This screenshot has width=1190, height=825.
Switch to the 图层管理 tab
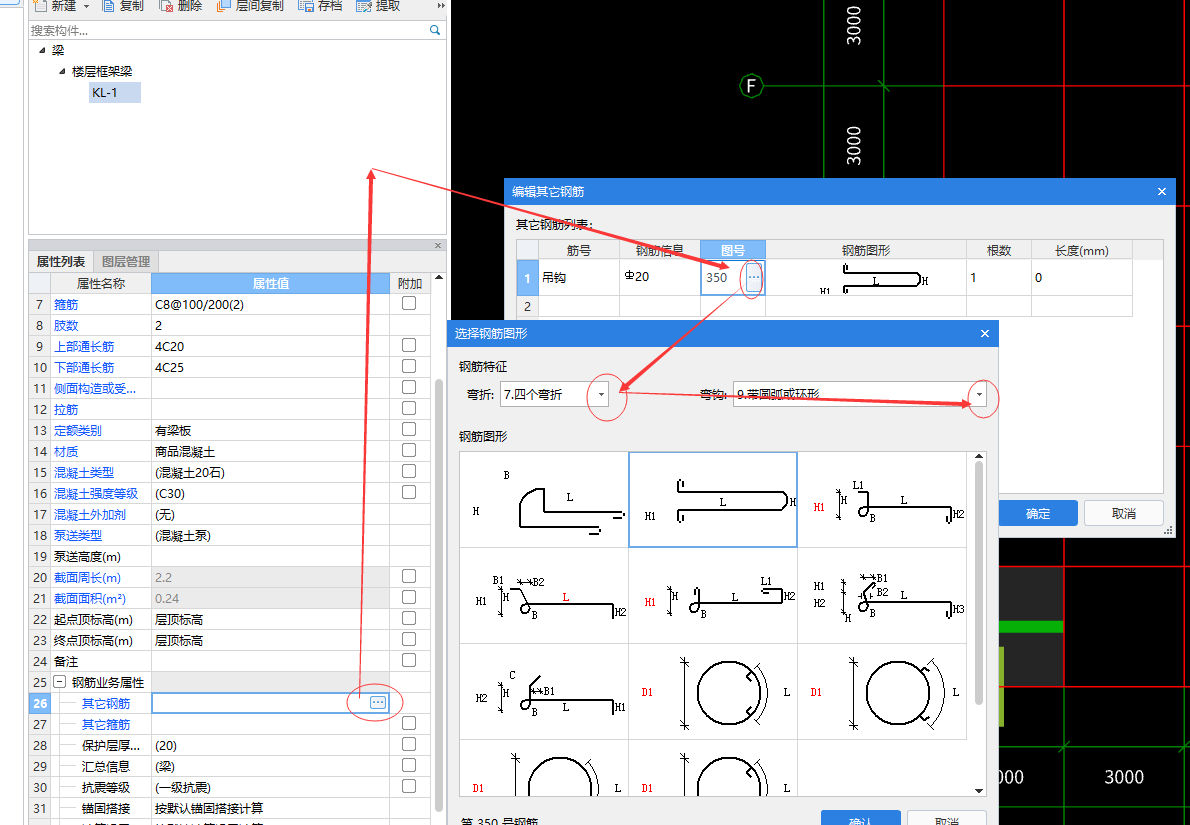click(x=126, y=261)
